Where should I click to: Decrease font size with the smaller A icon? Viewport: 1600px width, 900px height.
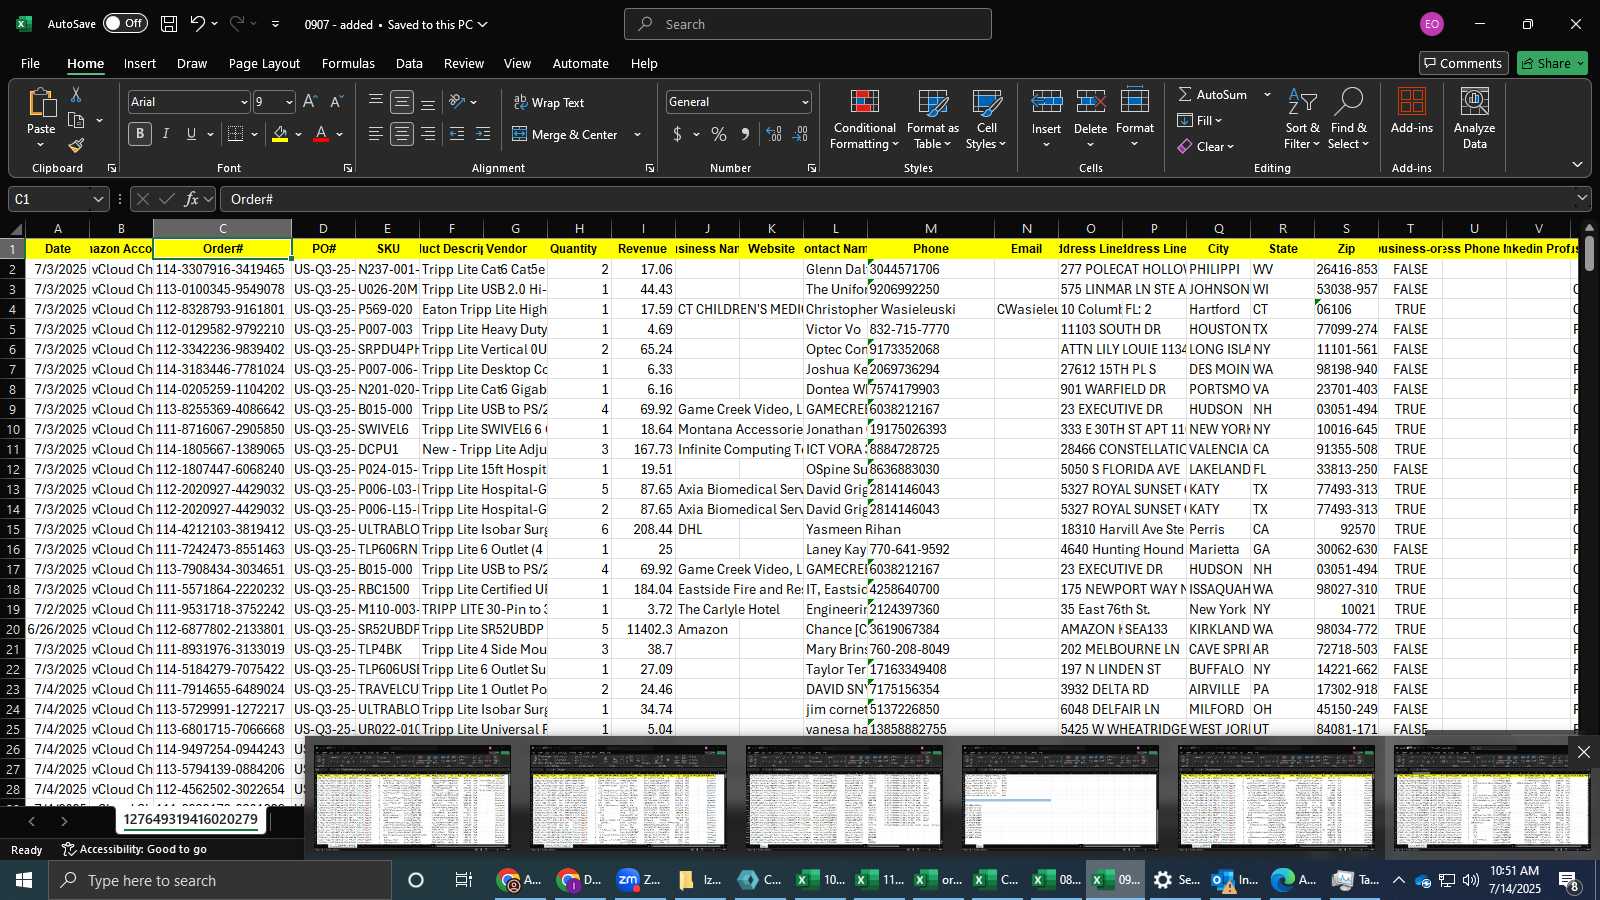[336, 102]
